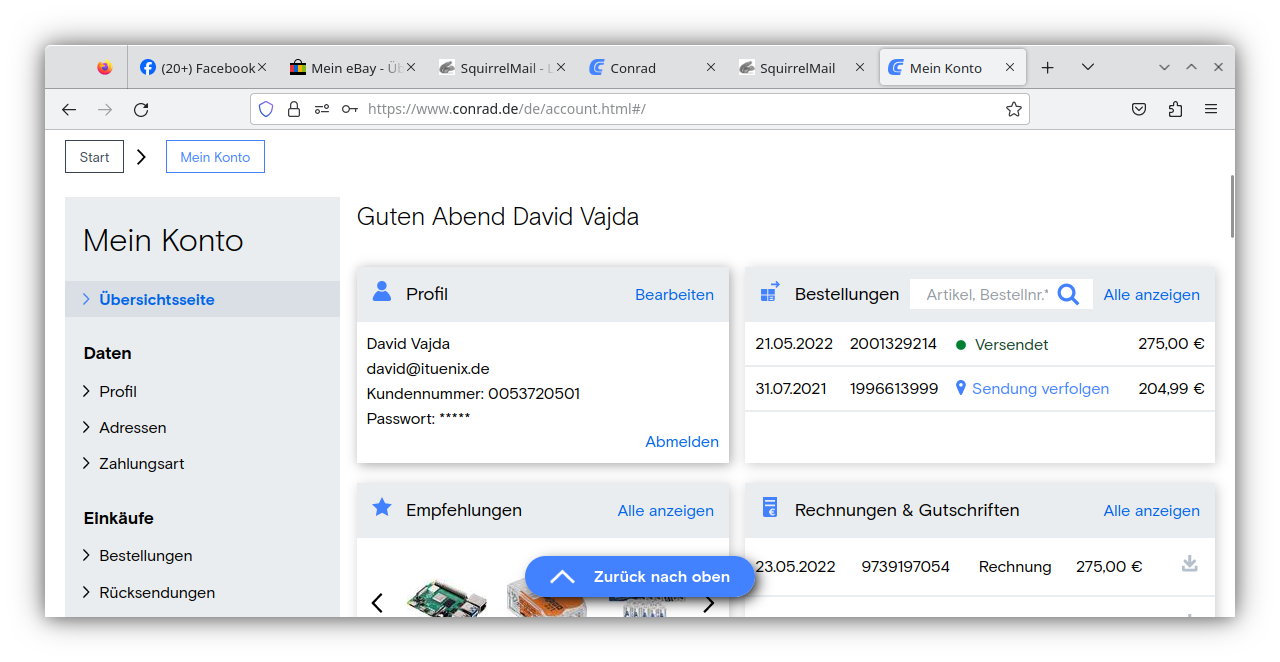The width and height of the screenshot is (1280, 662).
Task: Show previous recommendation with left arrow
Action: click(x=377, y=603)
